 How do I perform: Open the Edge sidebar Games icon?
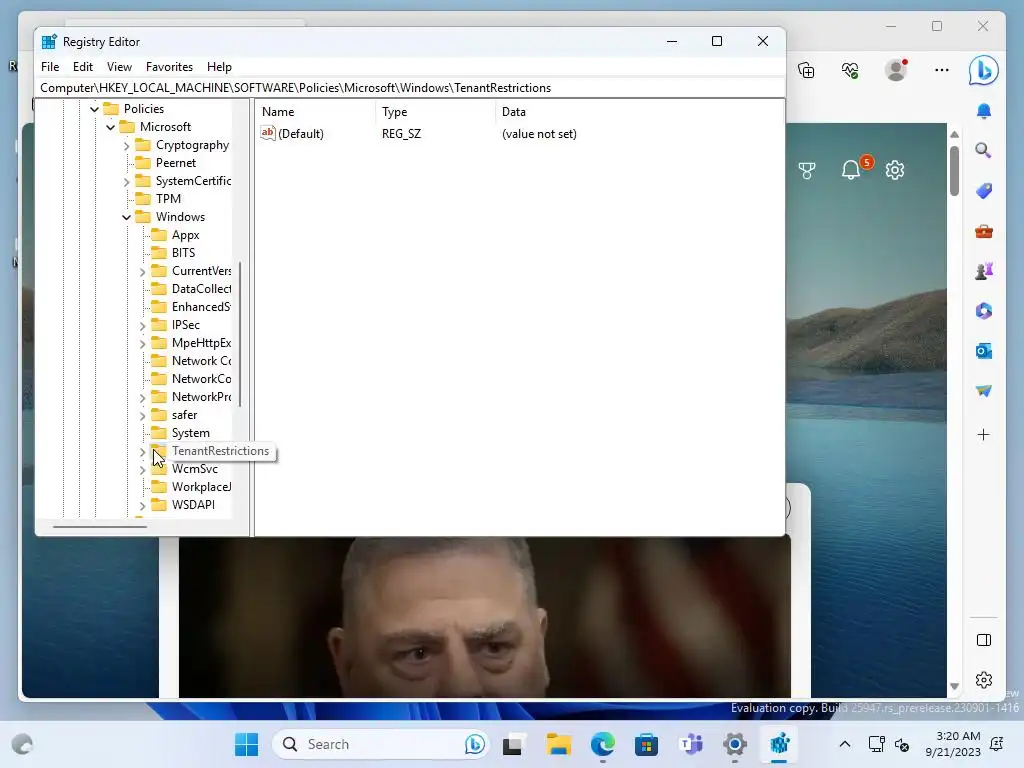(984, 270)
